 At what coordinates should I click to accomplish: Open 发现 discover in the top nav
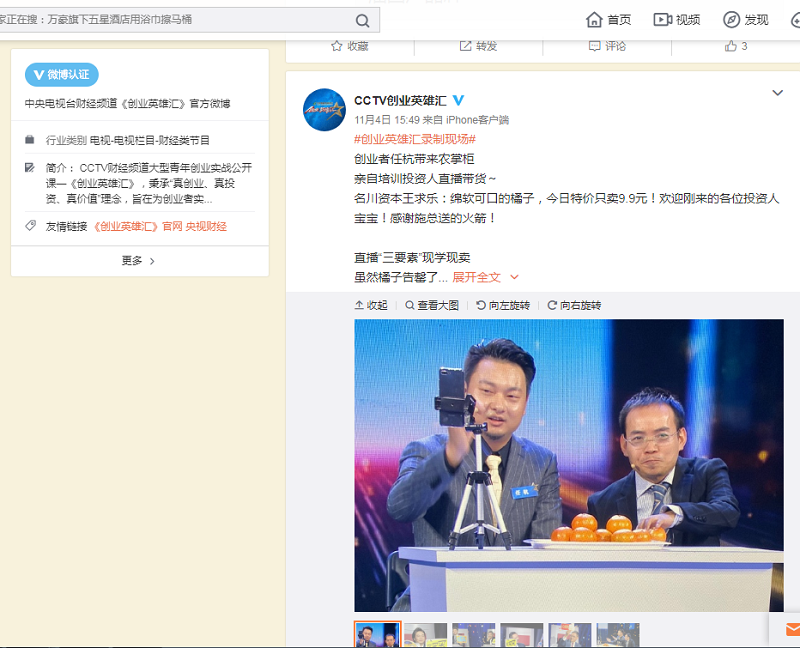pos(745,20)
